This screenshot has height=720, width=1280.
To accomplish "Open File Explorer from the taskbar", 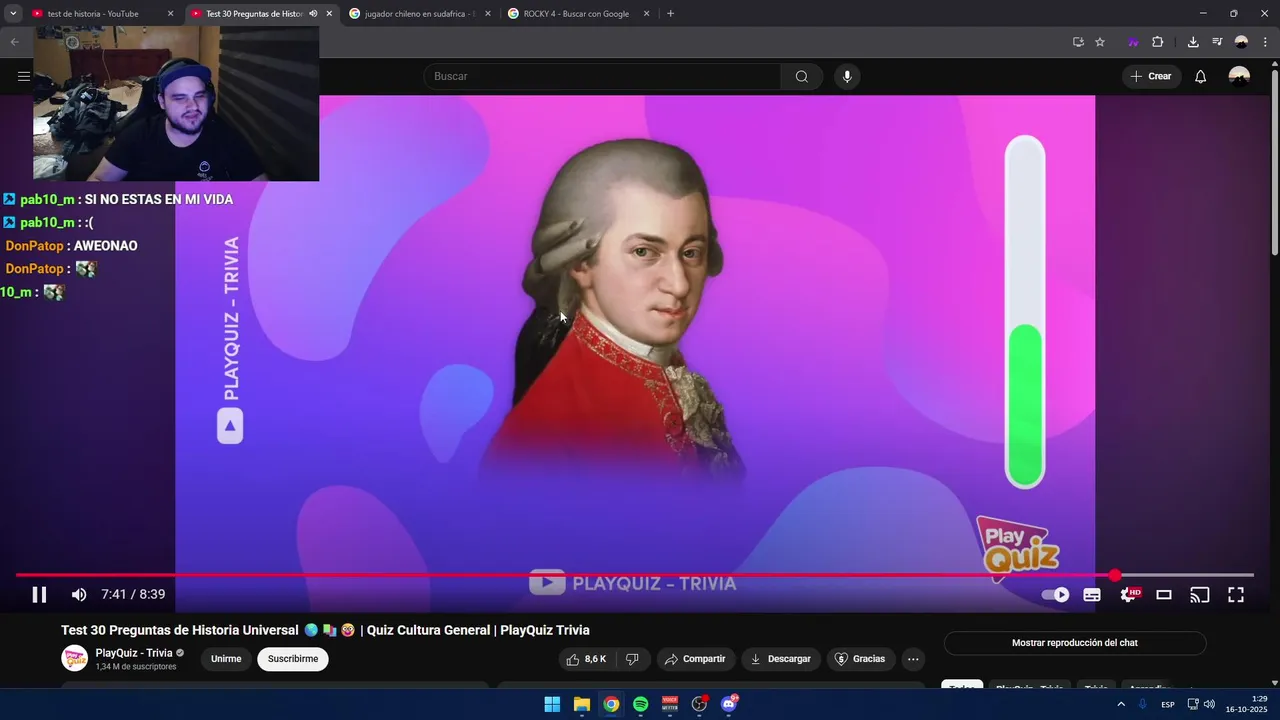I will pyautogui.click(x=582, y=704).
